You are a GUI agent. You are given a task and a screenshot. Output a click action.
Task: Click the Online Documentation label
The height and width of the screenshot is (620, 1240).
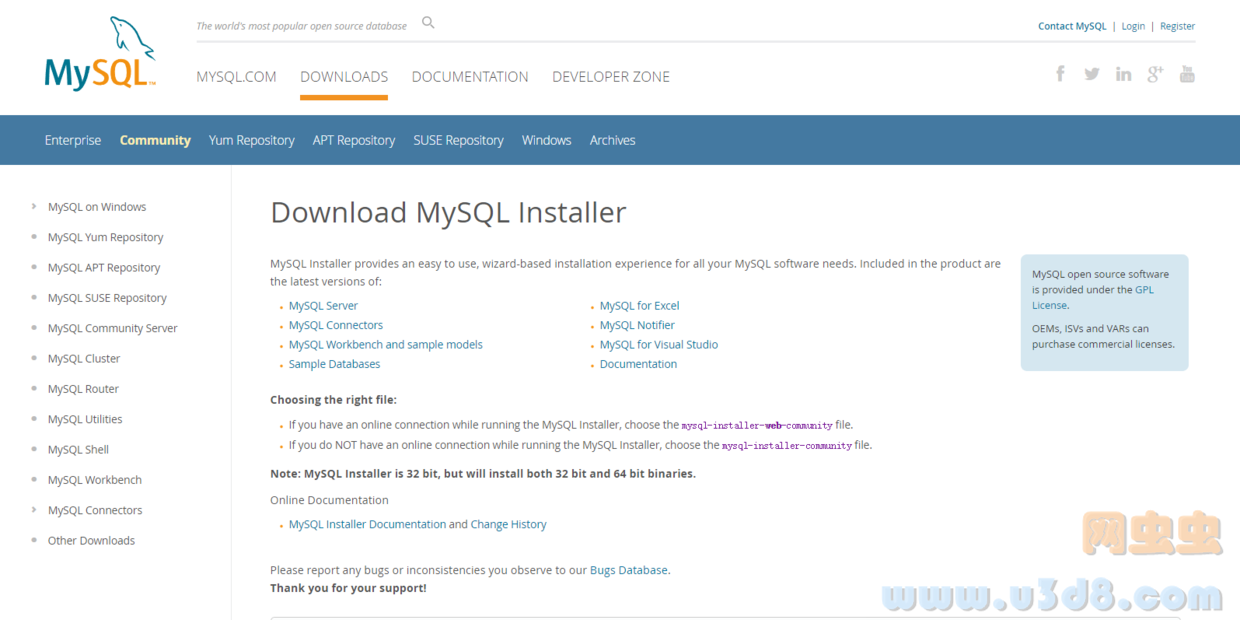pos(329,500)
